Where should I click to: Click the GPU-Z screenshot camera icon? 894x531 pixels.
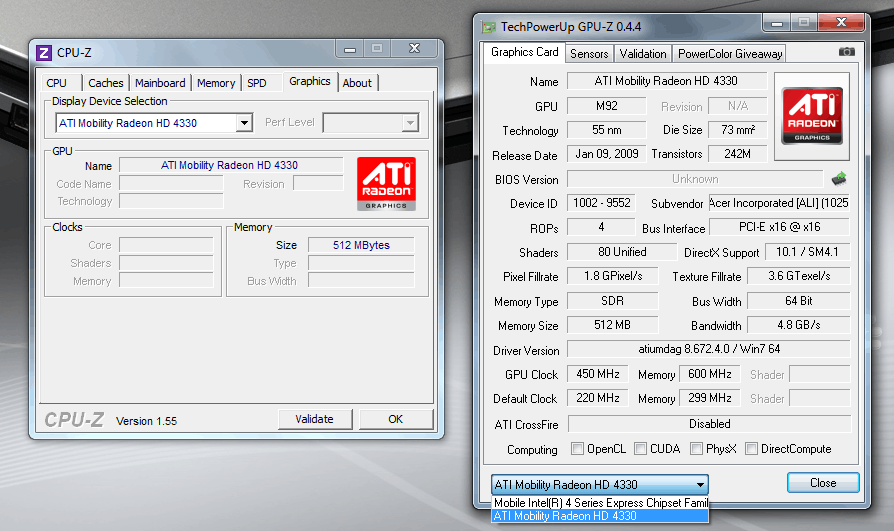[x=846, y=52]
